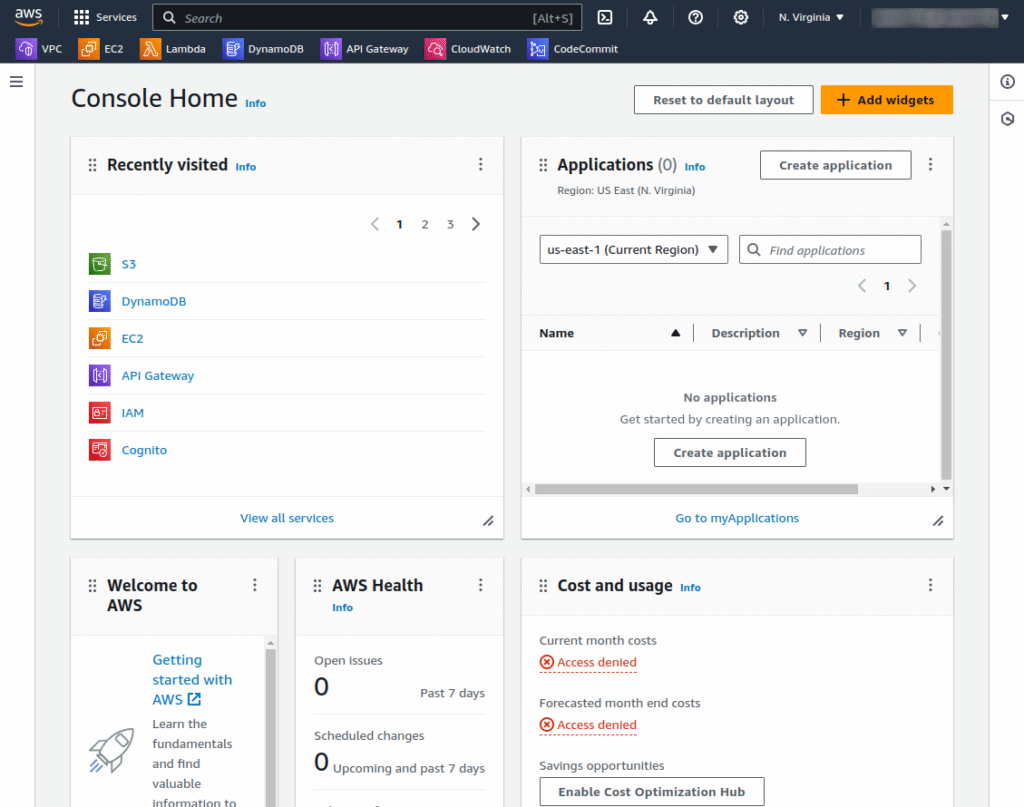Open the account menu dropdown

click(940, 18)
